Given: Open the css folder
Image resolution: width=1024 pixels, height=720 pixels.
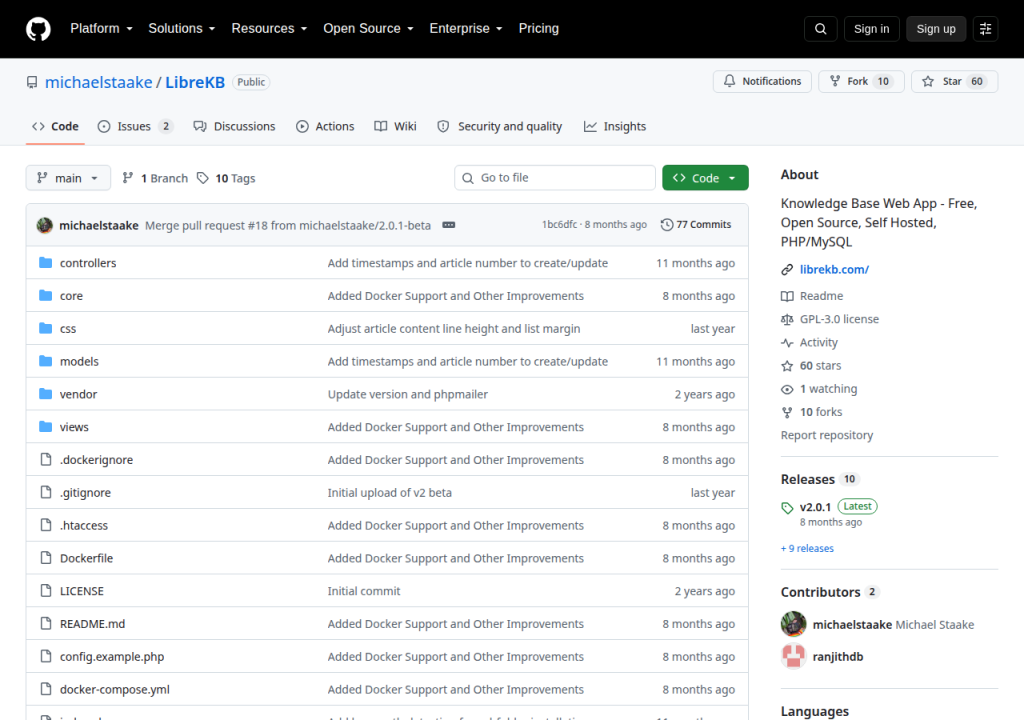Looking at the screenshot, I should coord(68,329).
